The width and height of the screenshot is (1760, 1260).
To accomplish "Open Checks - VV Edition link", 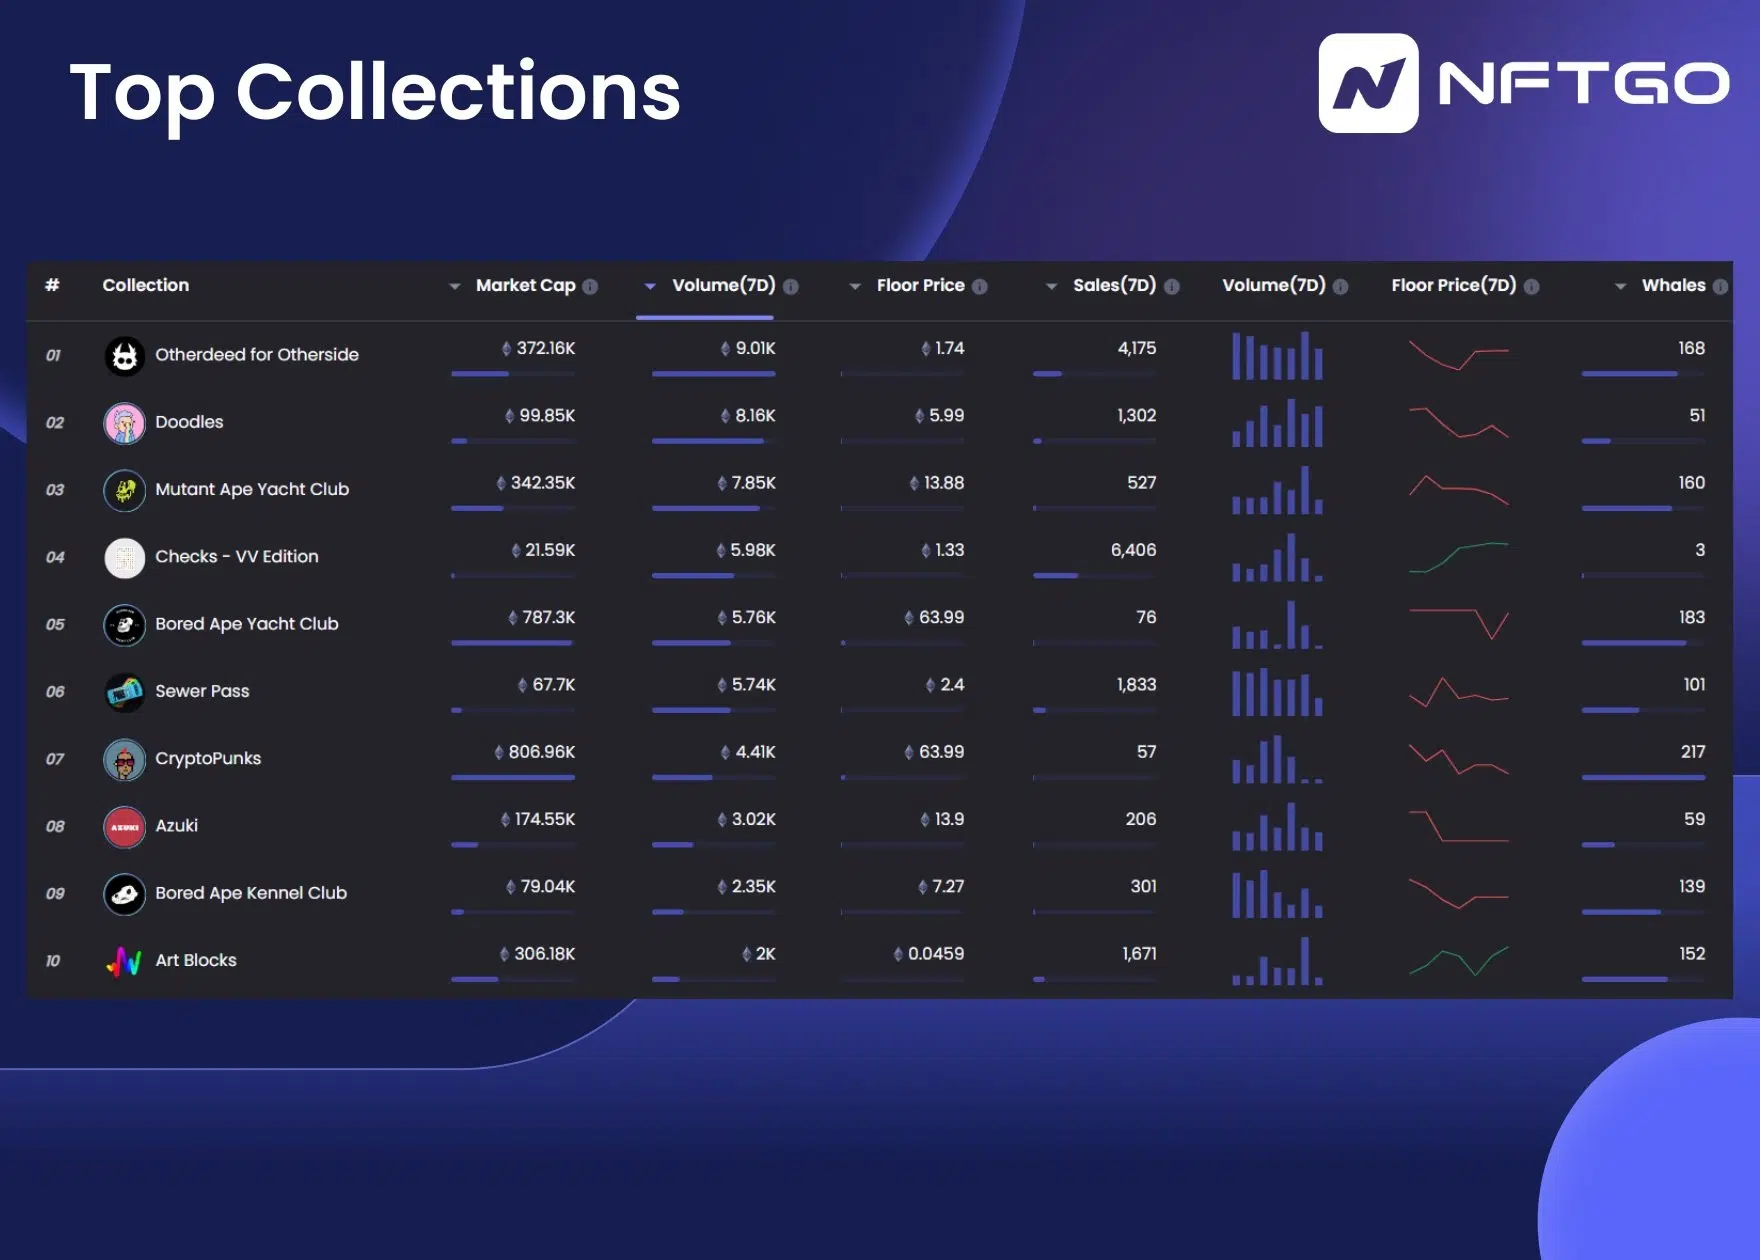I will [x=237, y=557].
